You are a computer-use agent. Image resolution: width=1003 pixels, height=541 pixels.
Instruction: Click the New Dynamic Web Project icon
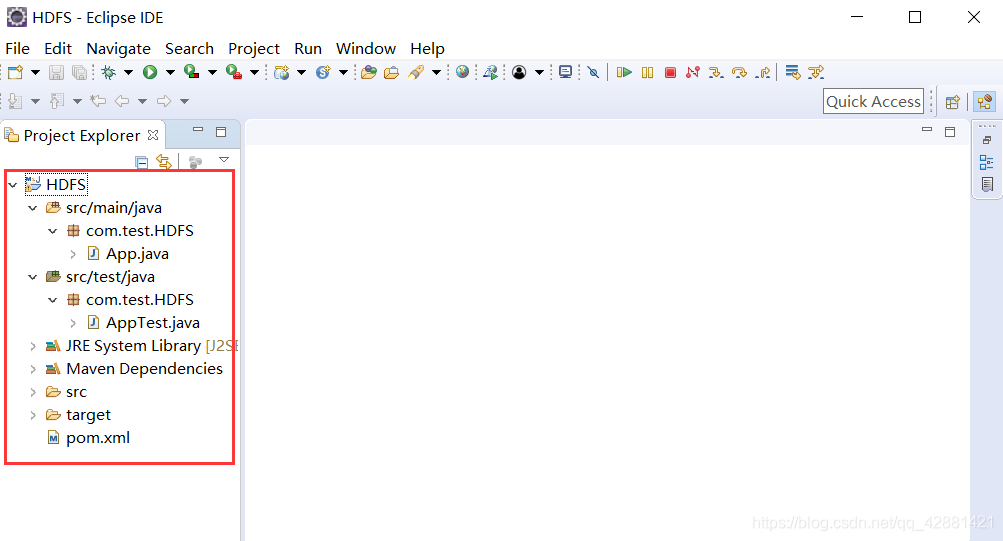[x=281, y=72]
